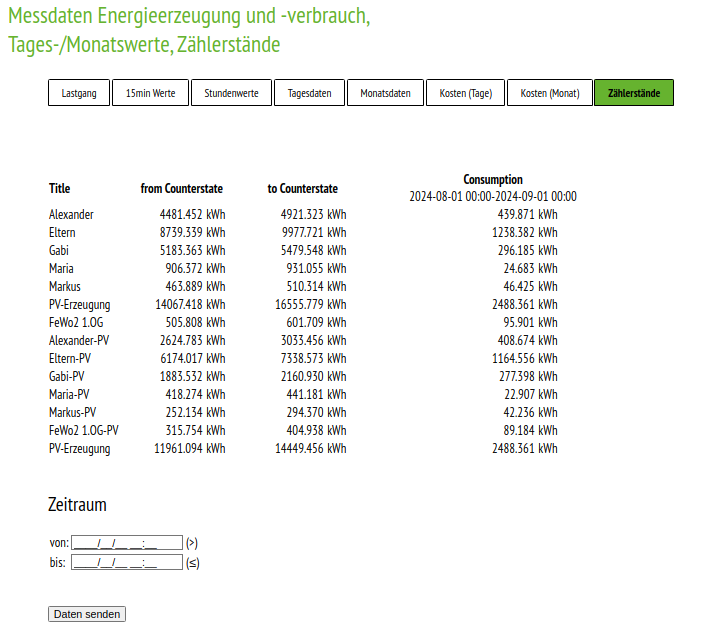Click consumption value 277.398 kWh
Image resolution: width=704 pixels, height=635 pixels.
coord(528,376)
